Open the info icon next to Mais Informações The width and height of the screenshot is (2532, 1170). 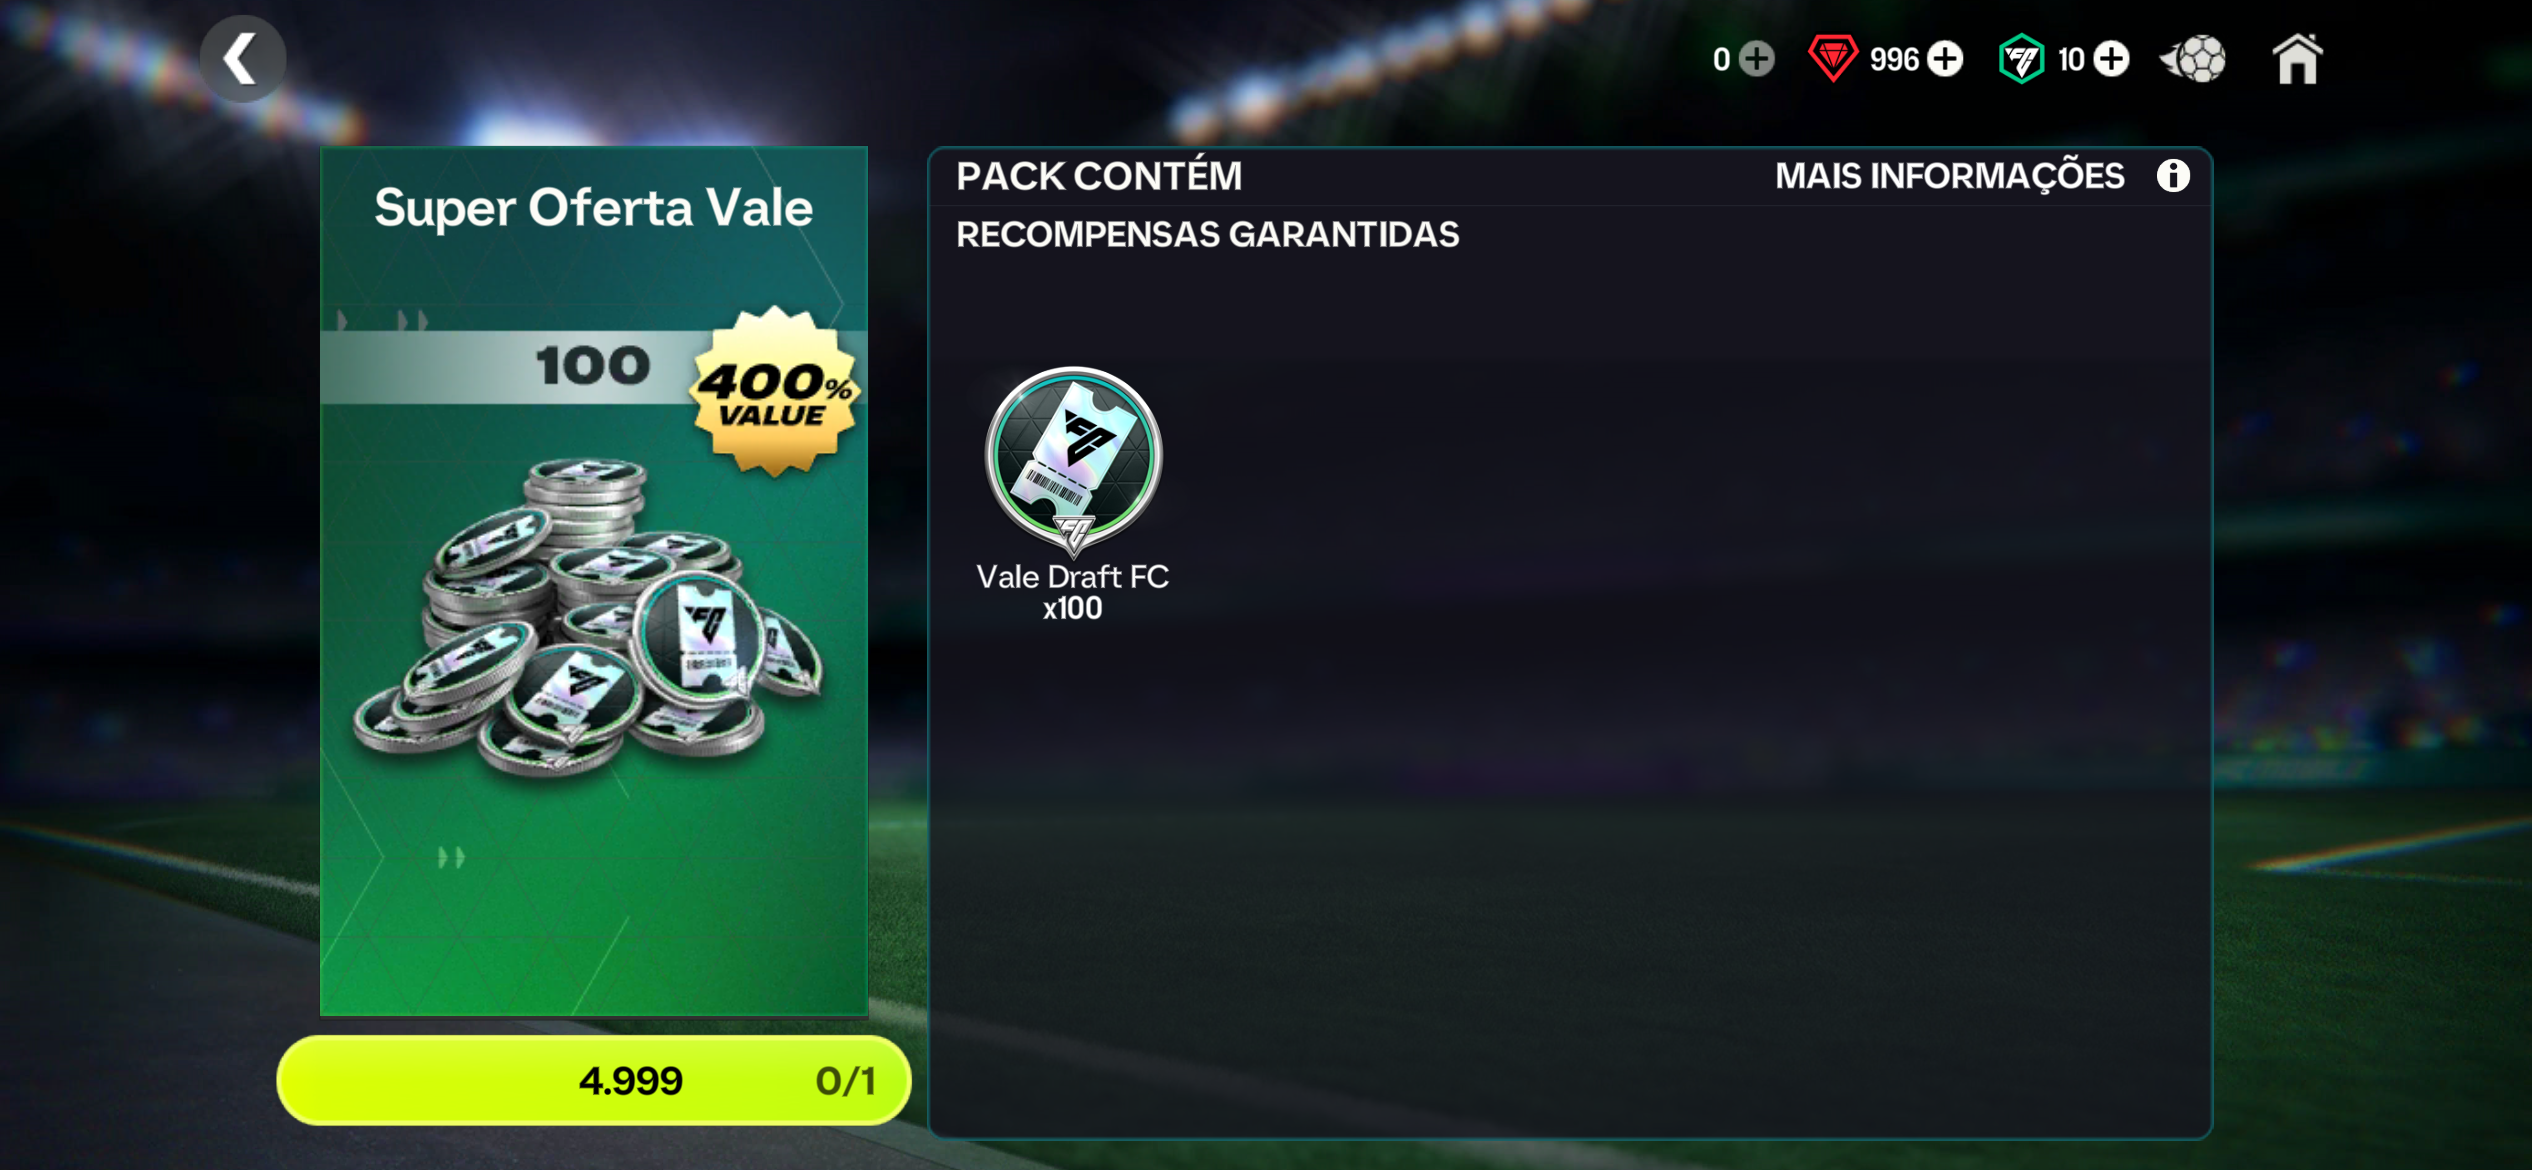[x=2172, y=176]
